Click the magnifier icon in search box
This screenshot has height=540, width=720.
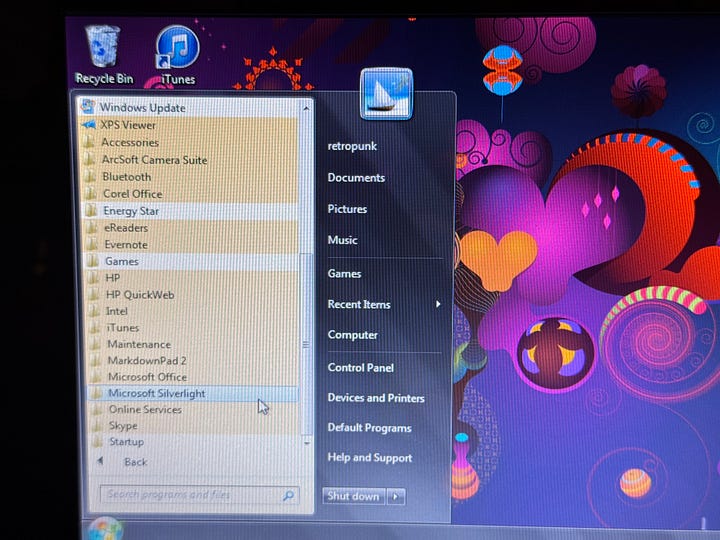click(288, 495)
